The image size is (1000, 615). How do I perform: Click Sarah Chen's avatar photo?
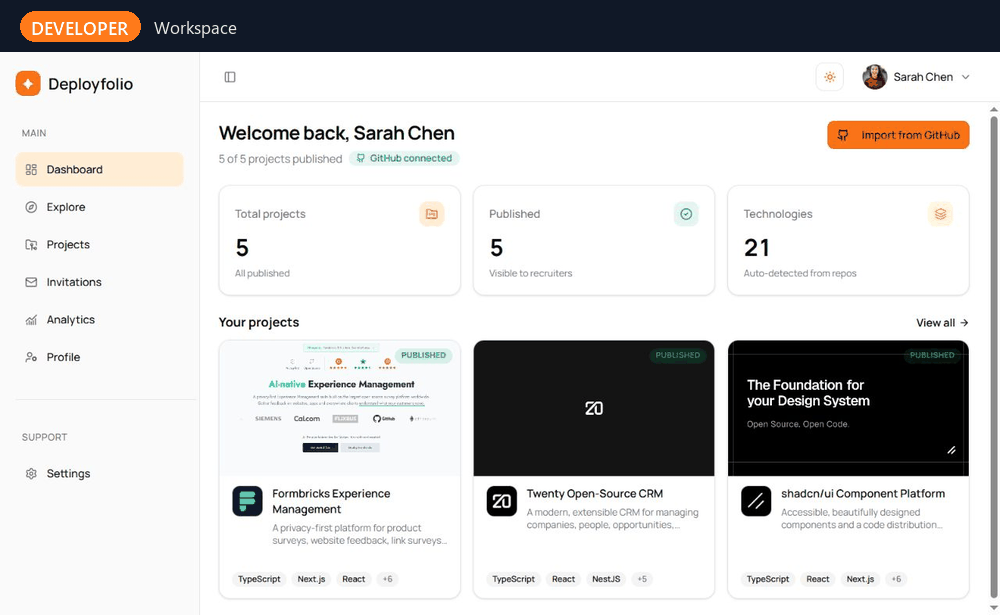coord(875,77)
